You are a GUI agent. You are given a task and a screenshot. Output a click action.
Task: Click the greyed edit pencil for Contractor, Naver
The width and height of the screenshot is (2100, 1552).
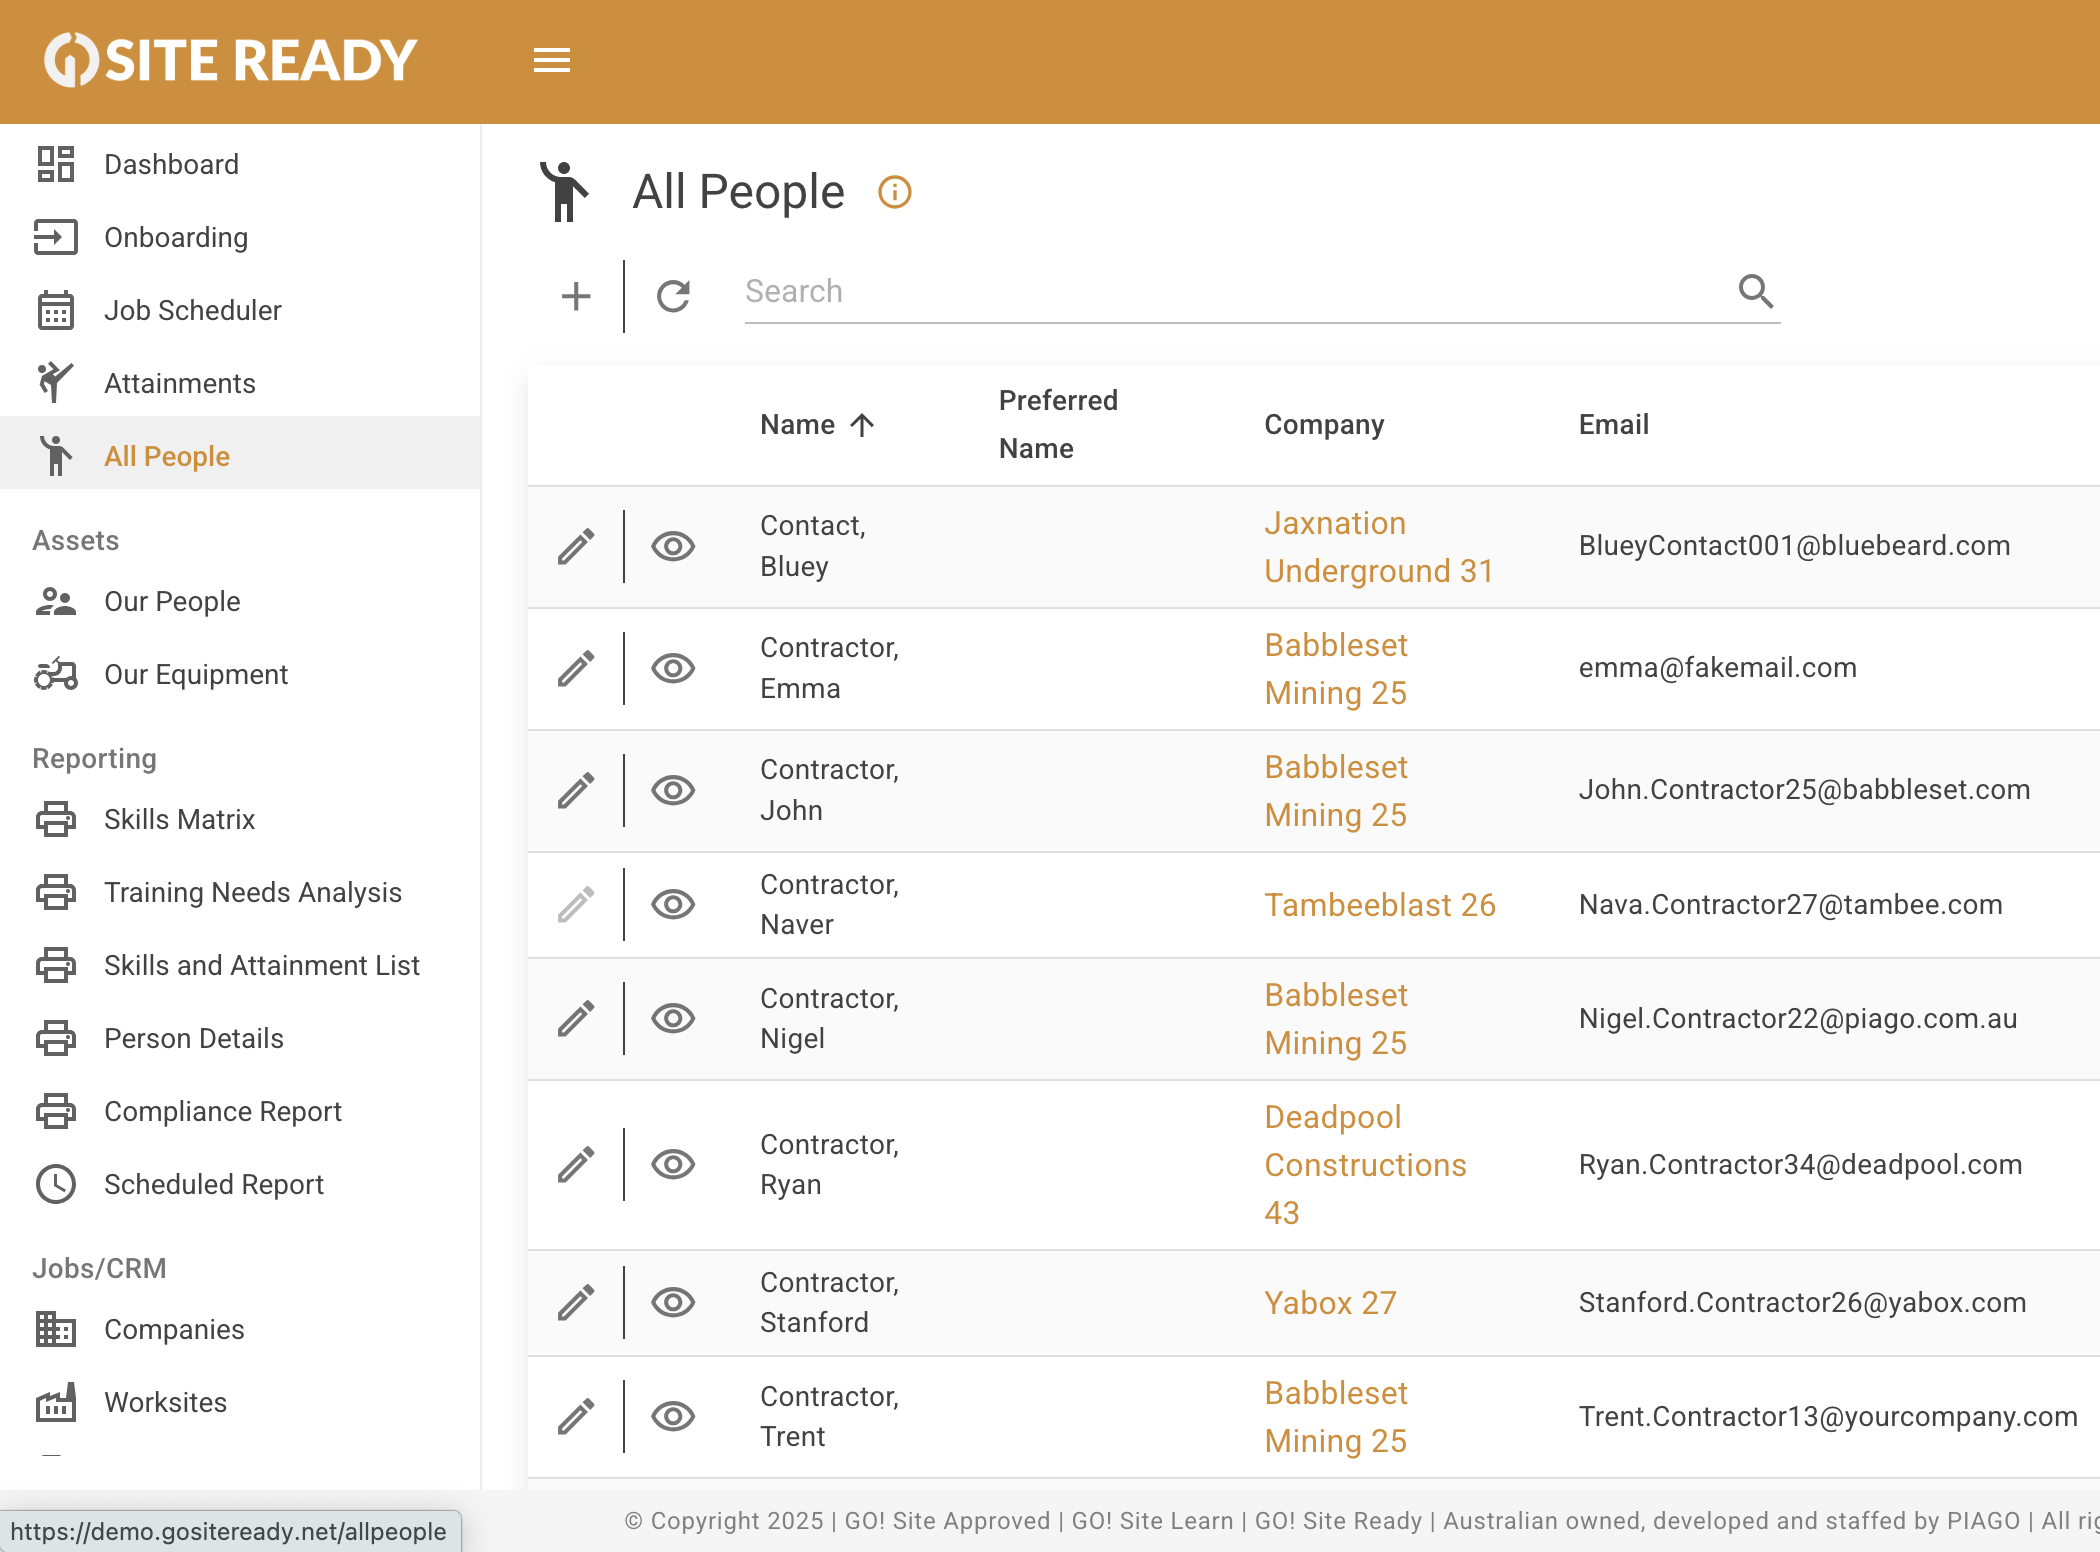coord(576,904)
